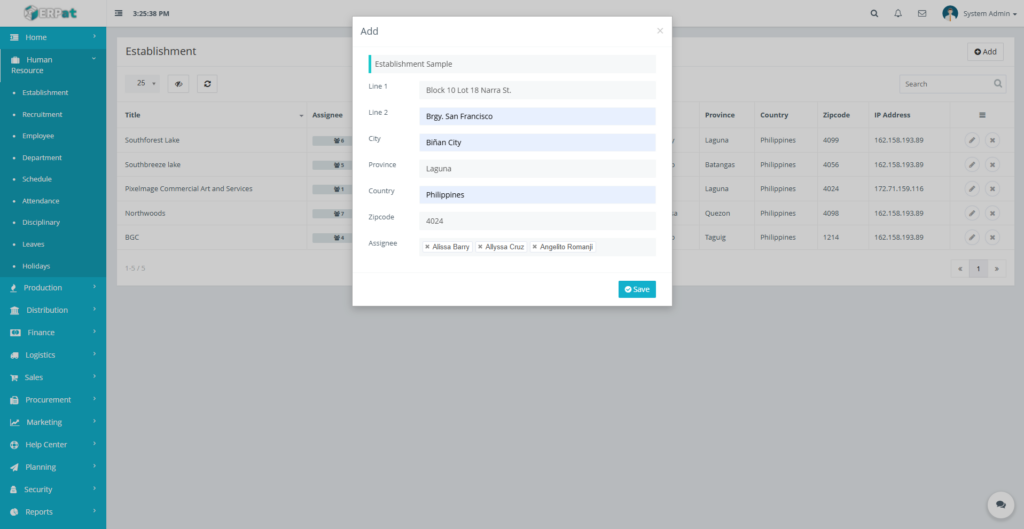
Task: Expand the Sales menu
Action: [x=53, y=377]
